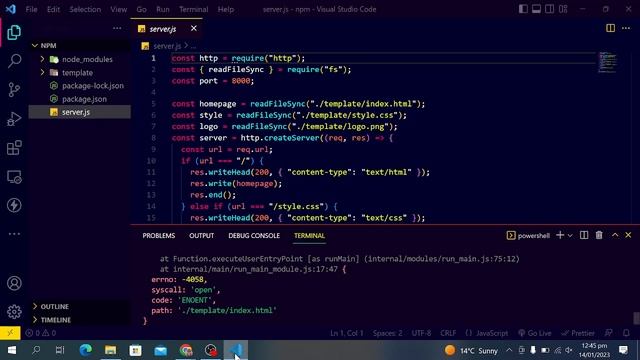Open terminal launch profile dropdown arrow
The width and height of the screenshot is (640, 360).
[570, 236]
